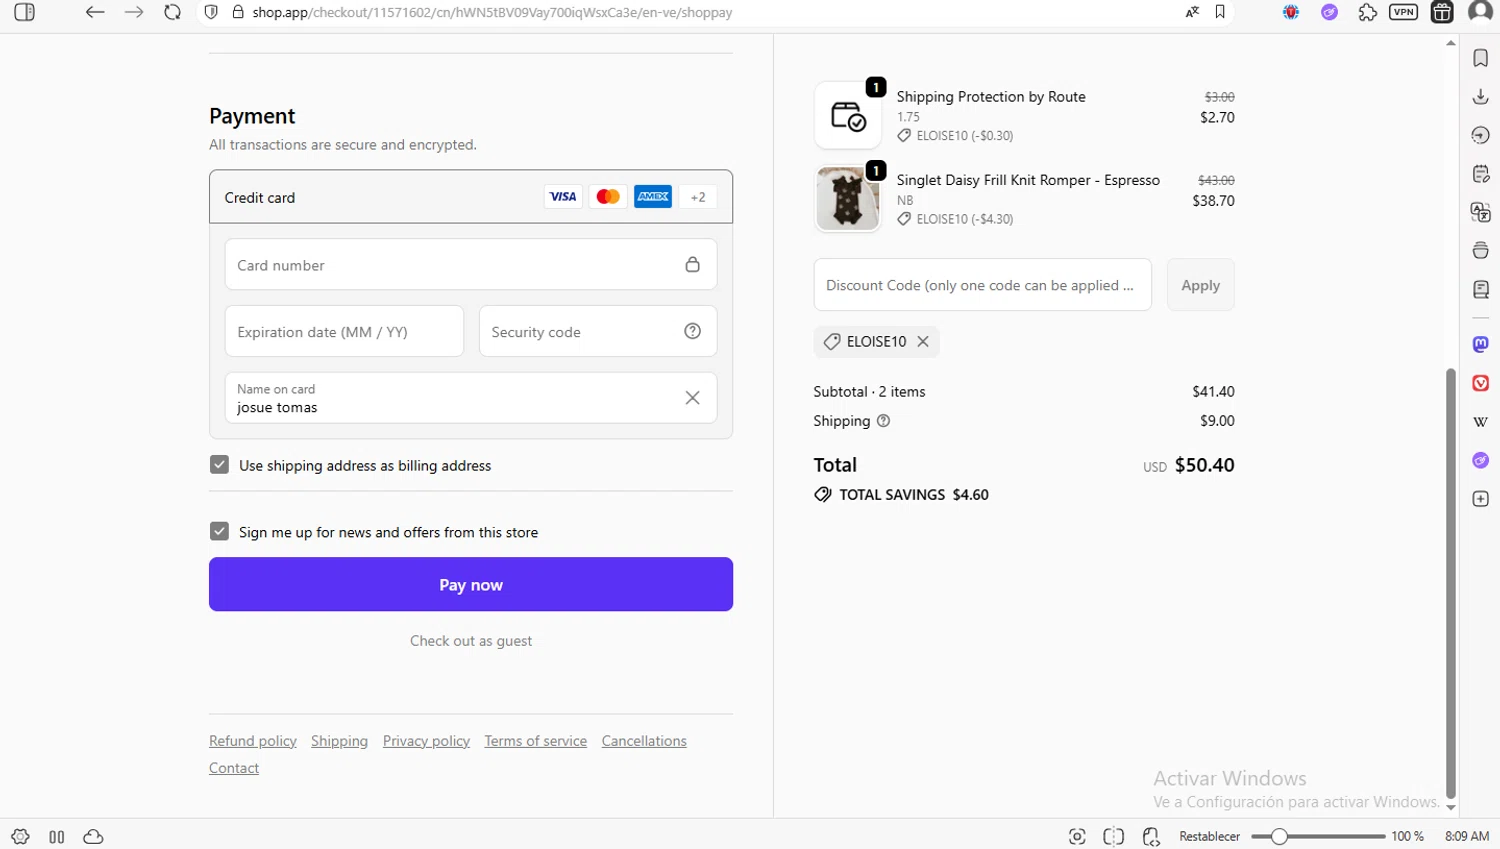Select the Credit card payment option
The width and height of the screenshot is (1500, 849).
tap(471, 197)
